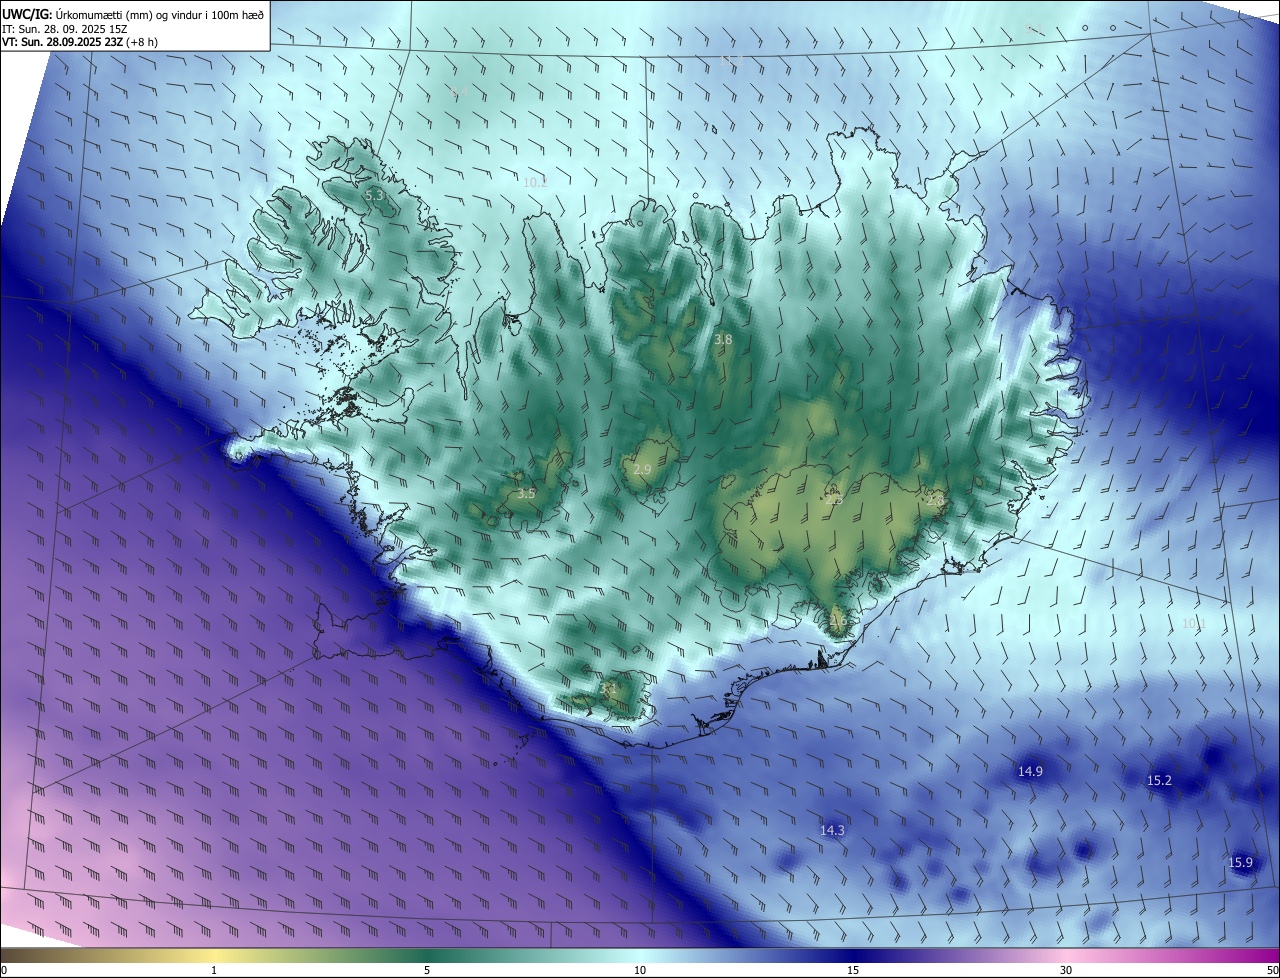
Task: Click the 1 tick on the color scale
Action: click(x=214, y=970)
